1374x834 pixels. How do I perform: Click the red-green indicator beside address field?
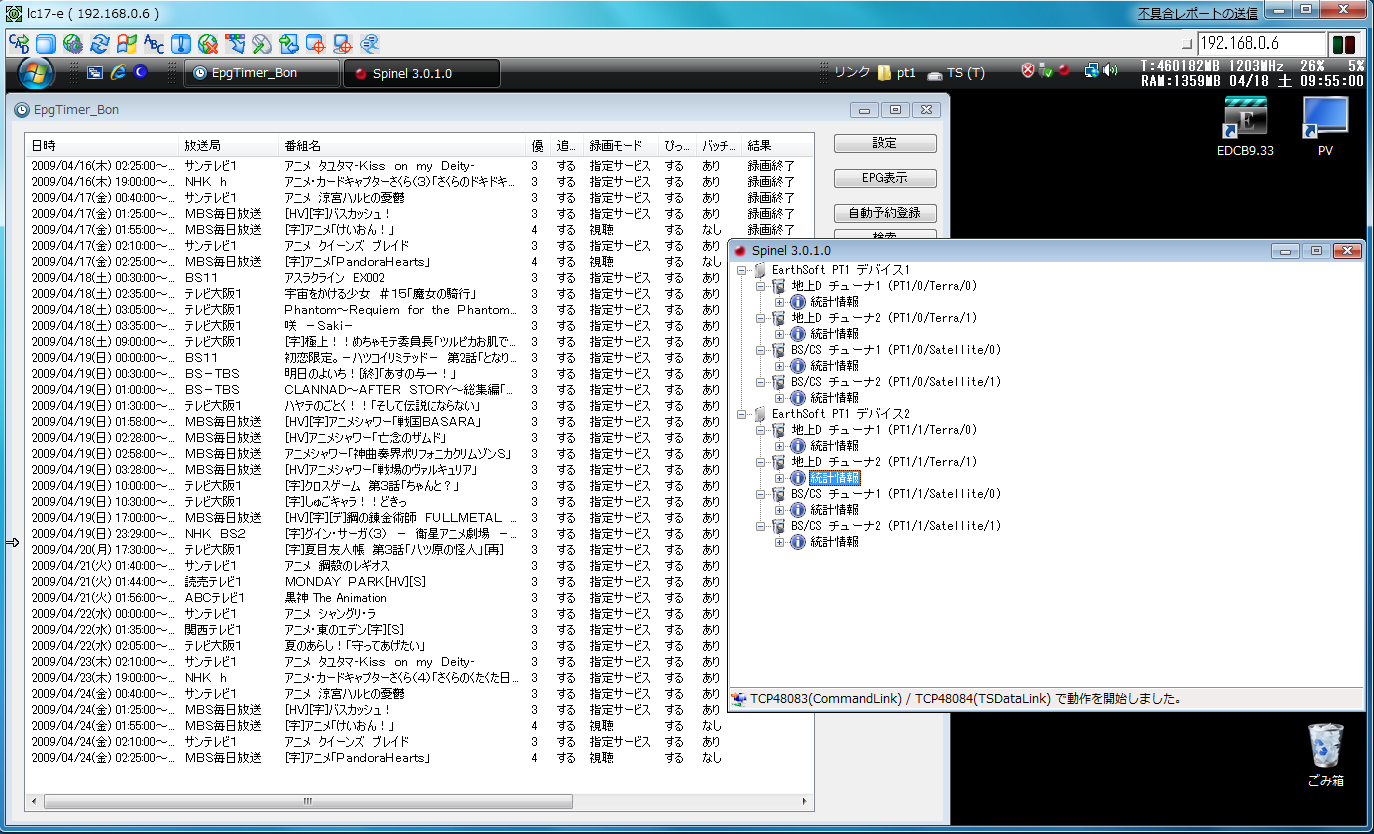[x=1343, y=45]
